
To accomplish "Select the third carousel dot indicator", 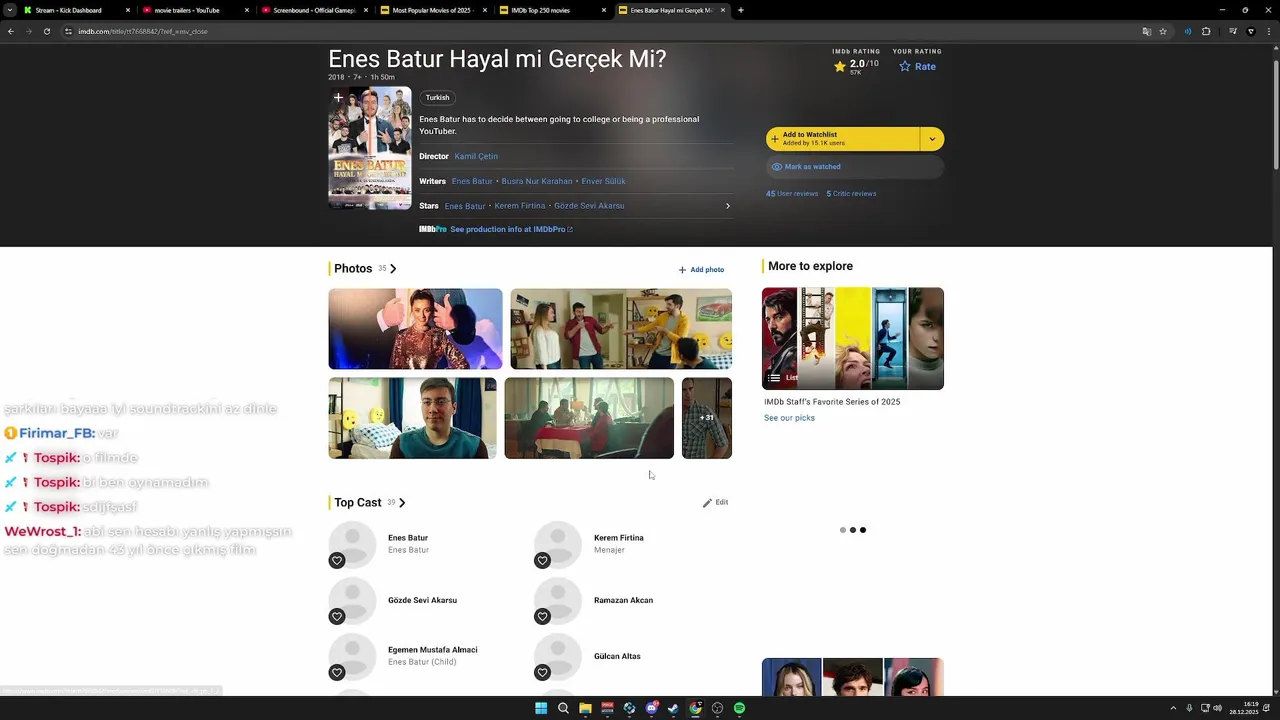I will (863, 530).
